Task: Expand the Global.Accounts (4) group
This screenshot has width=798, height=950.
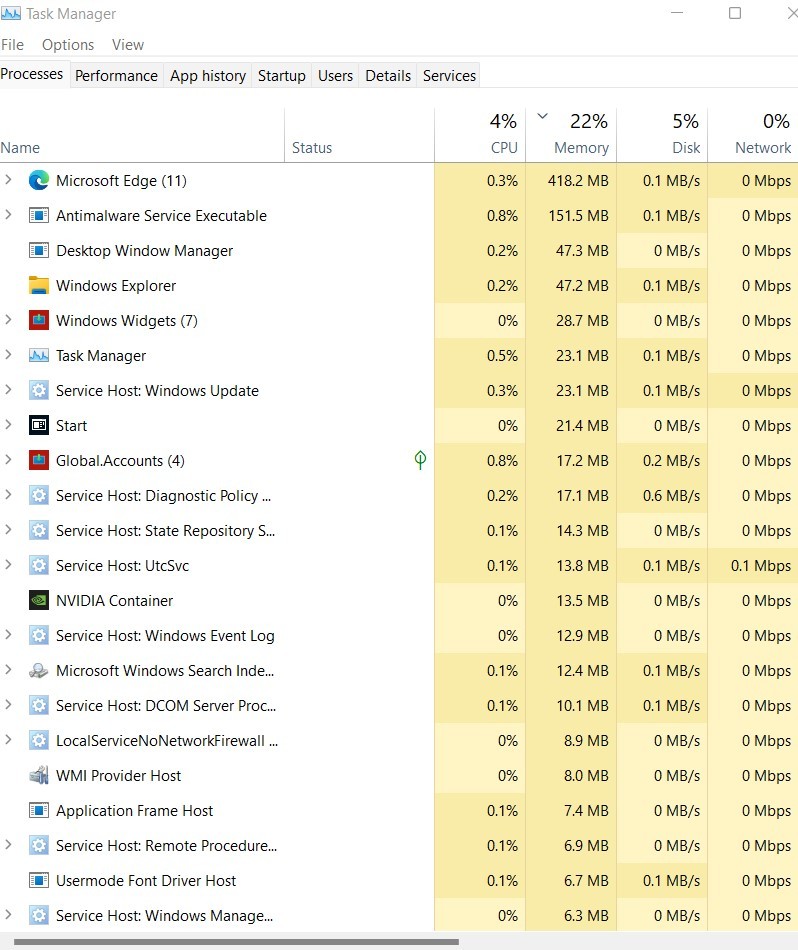Action: pyautogui.click(x=8, y=460)
